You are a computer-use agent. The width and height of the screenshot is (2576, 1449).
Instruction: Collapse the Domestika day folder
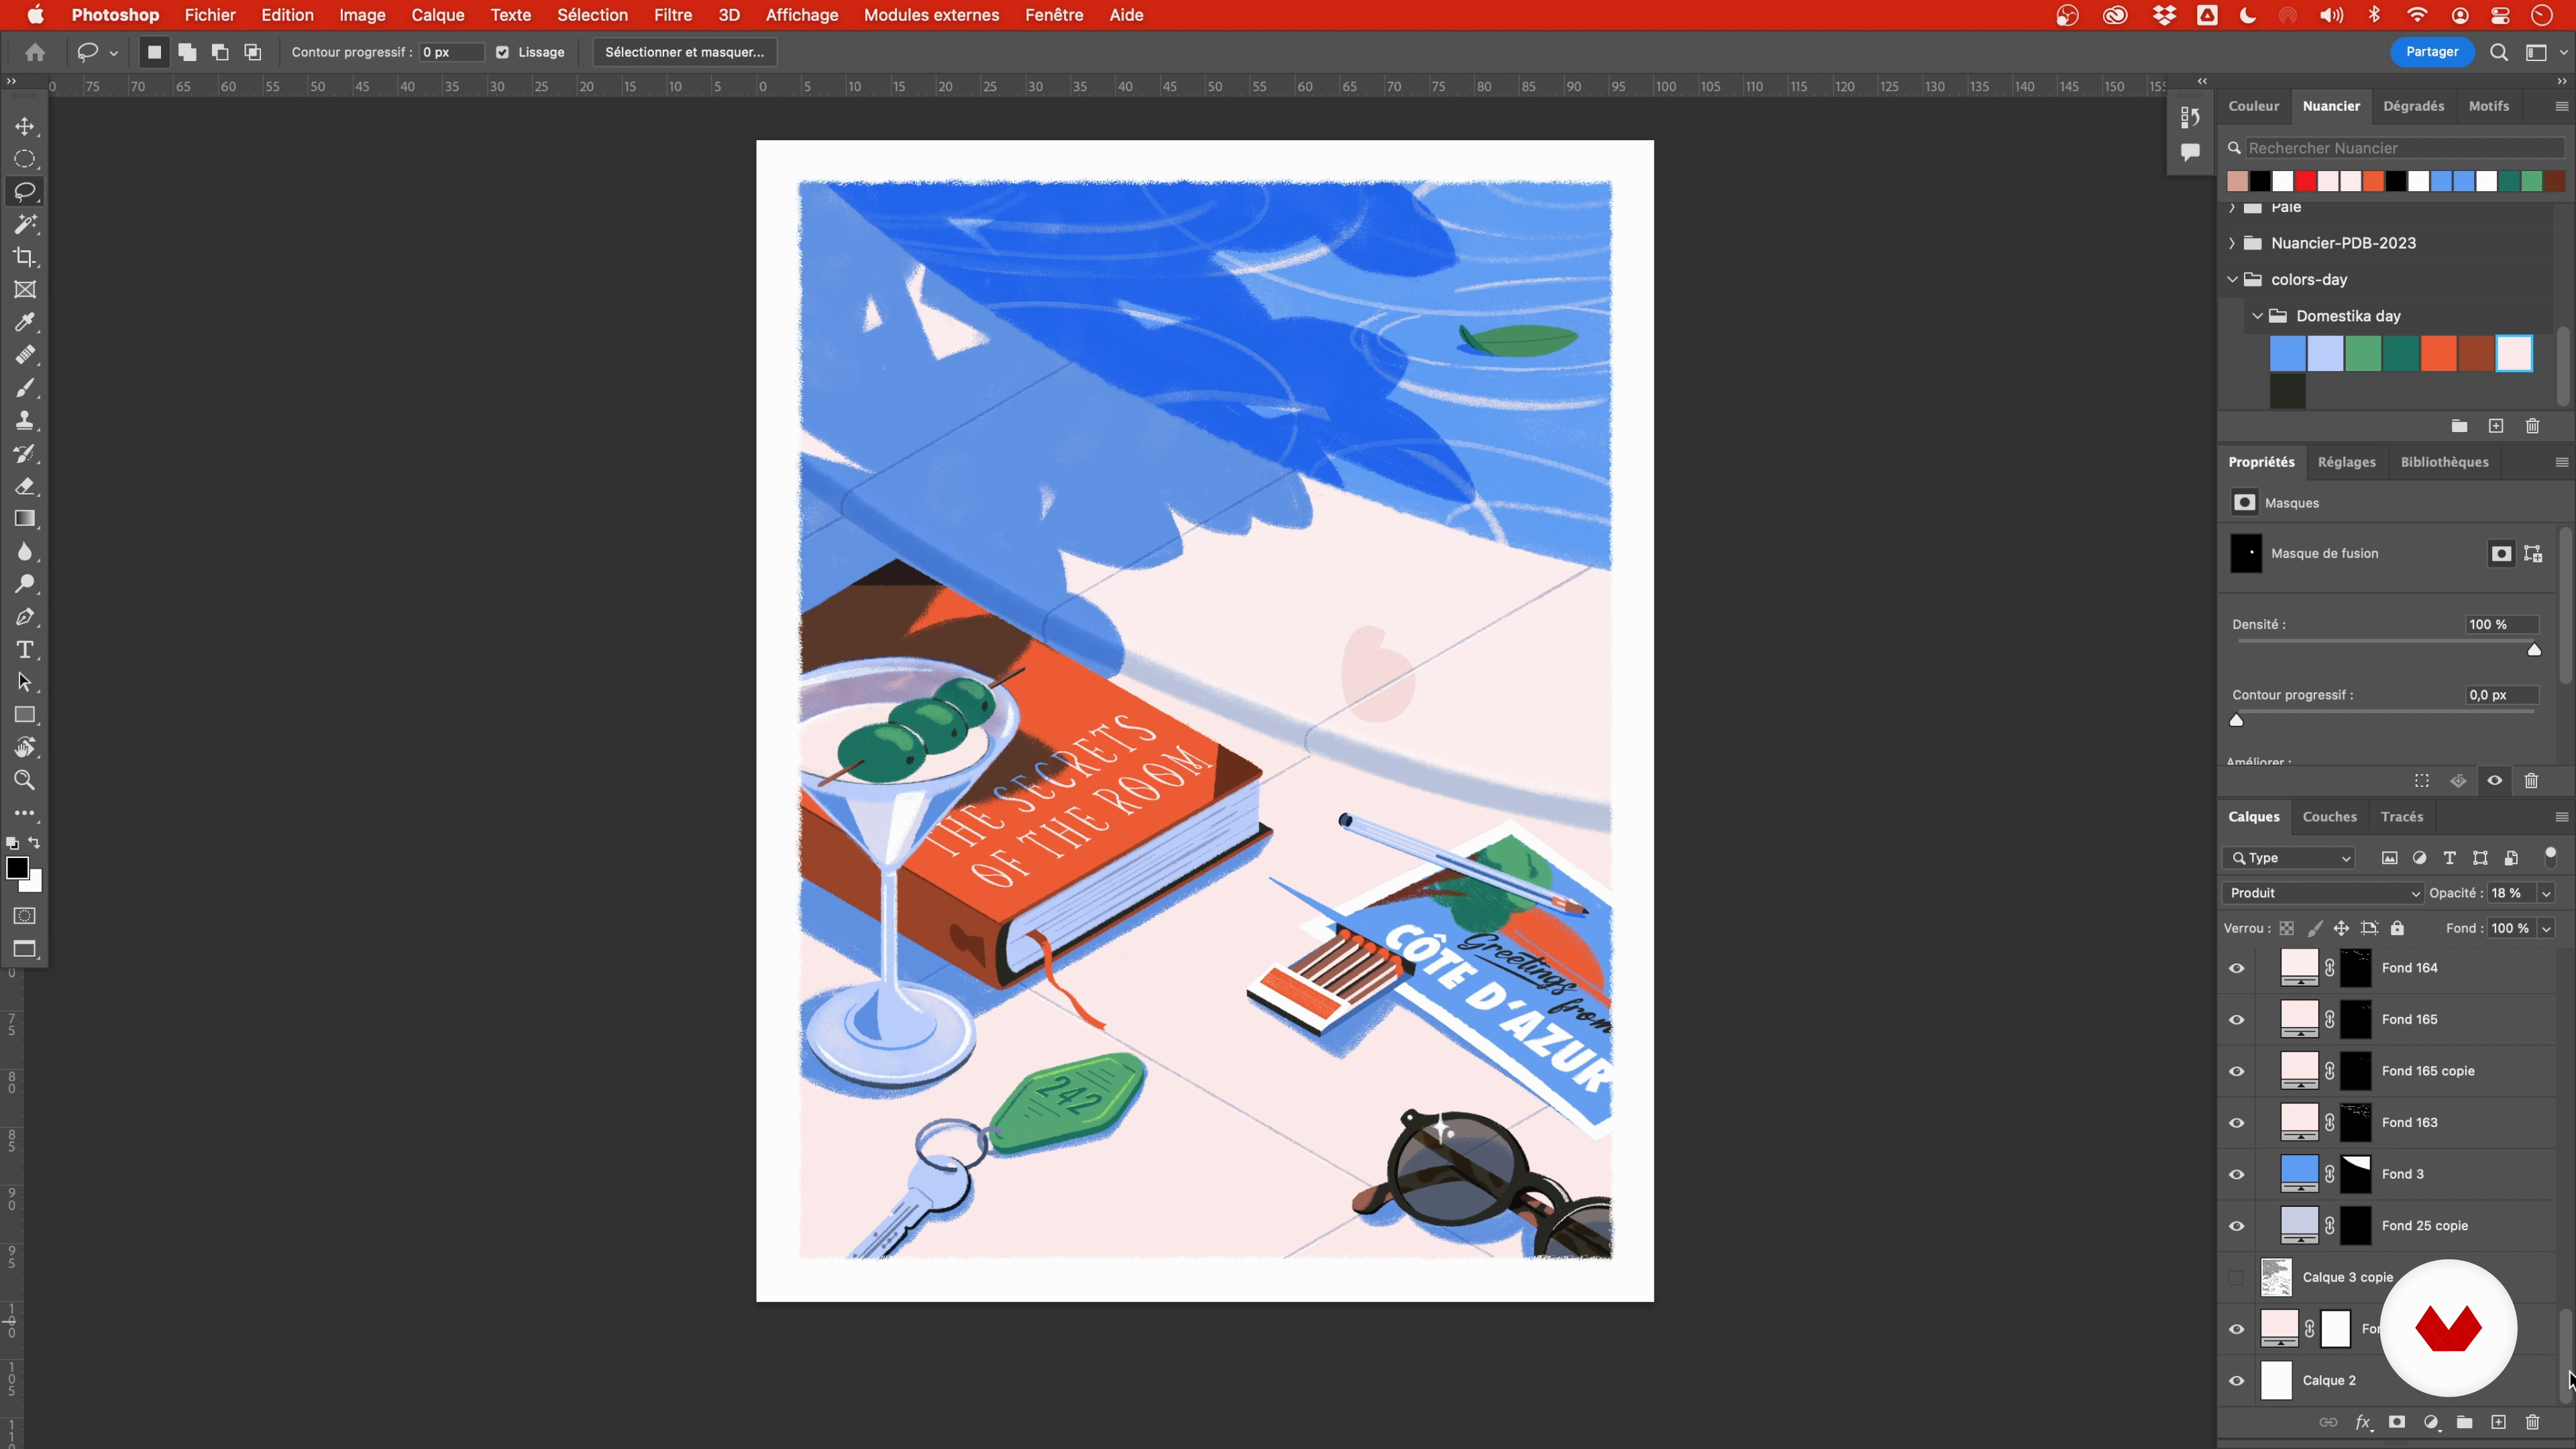tap(2257, 316)
